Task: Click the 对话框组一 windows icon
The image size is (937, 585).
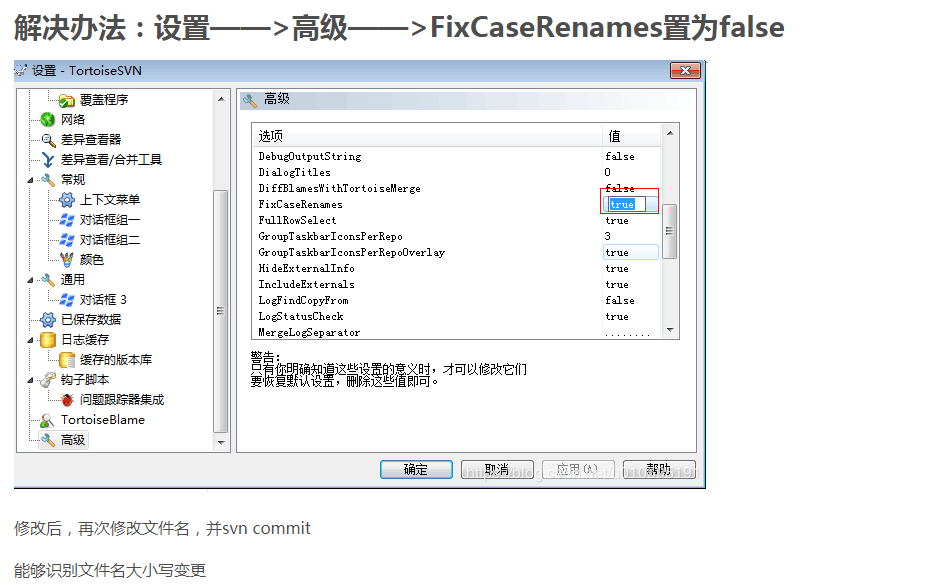Action: click(x=67, y=220)
